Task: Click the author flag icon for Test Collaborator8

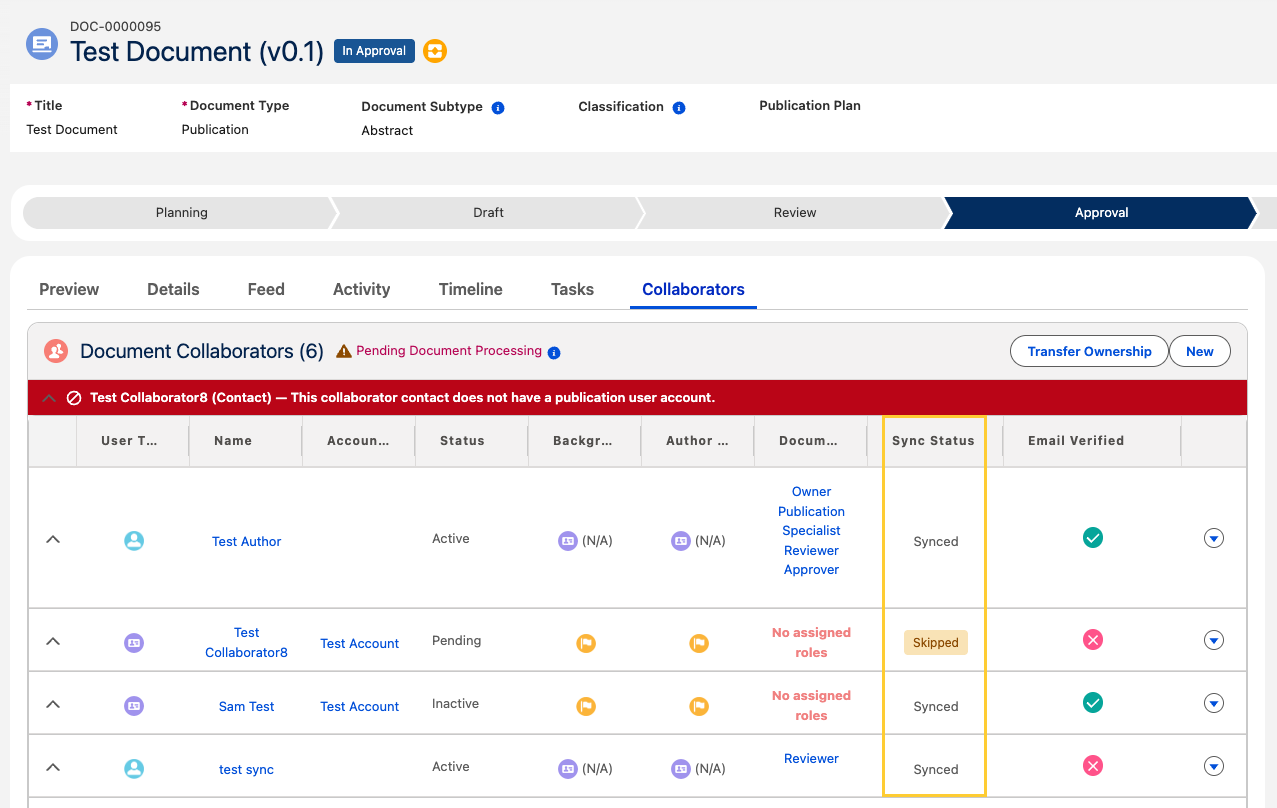Action: pyautogui.click(x=699, y=643)
